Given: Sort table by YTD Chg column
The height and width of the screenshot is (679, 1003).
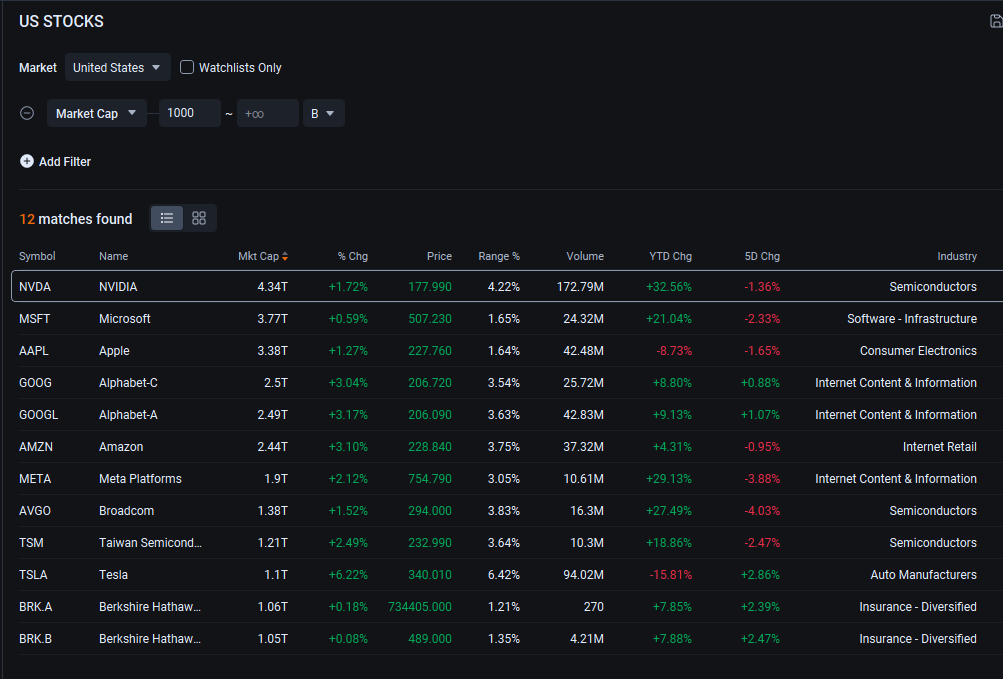Looking at the screenshot, I should point(669,256).
